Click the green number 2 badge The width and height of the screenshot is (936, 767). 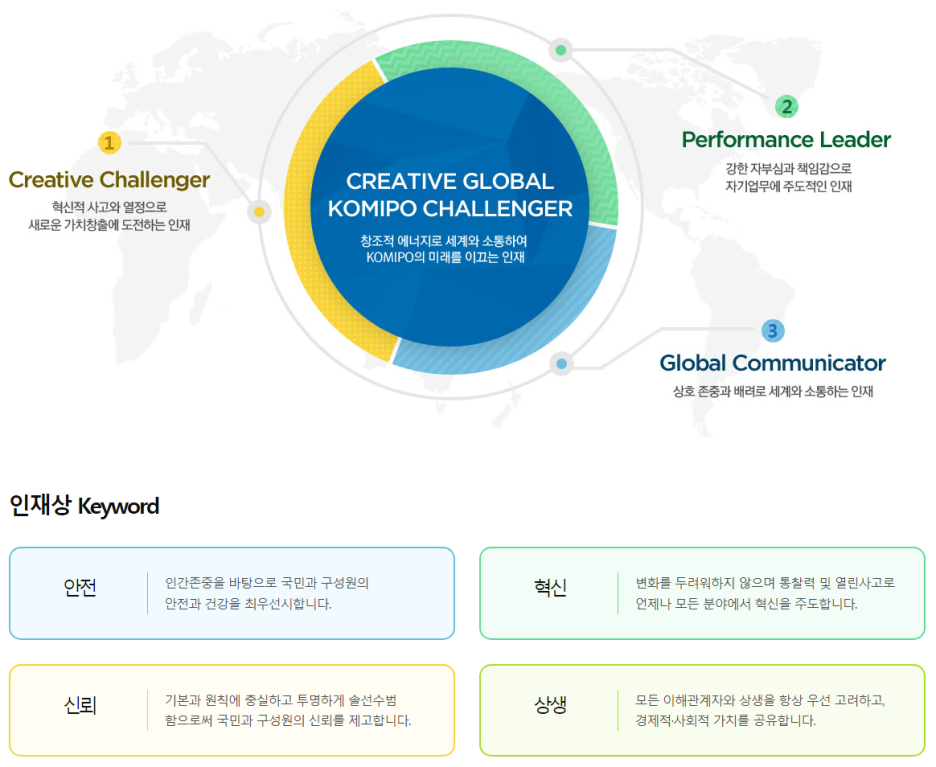787,107
